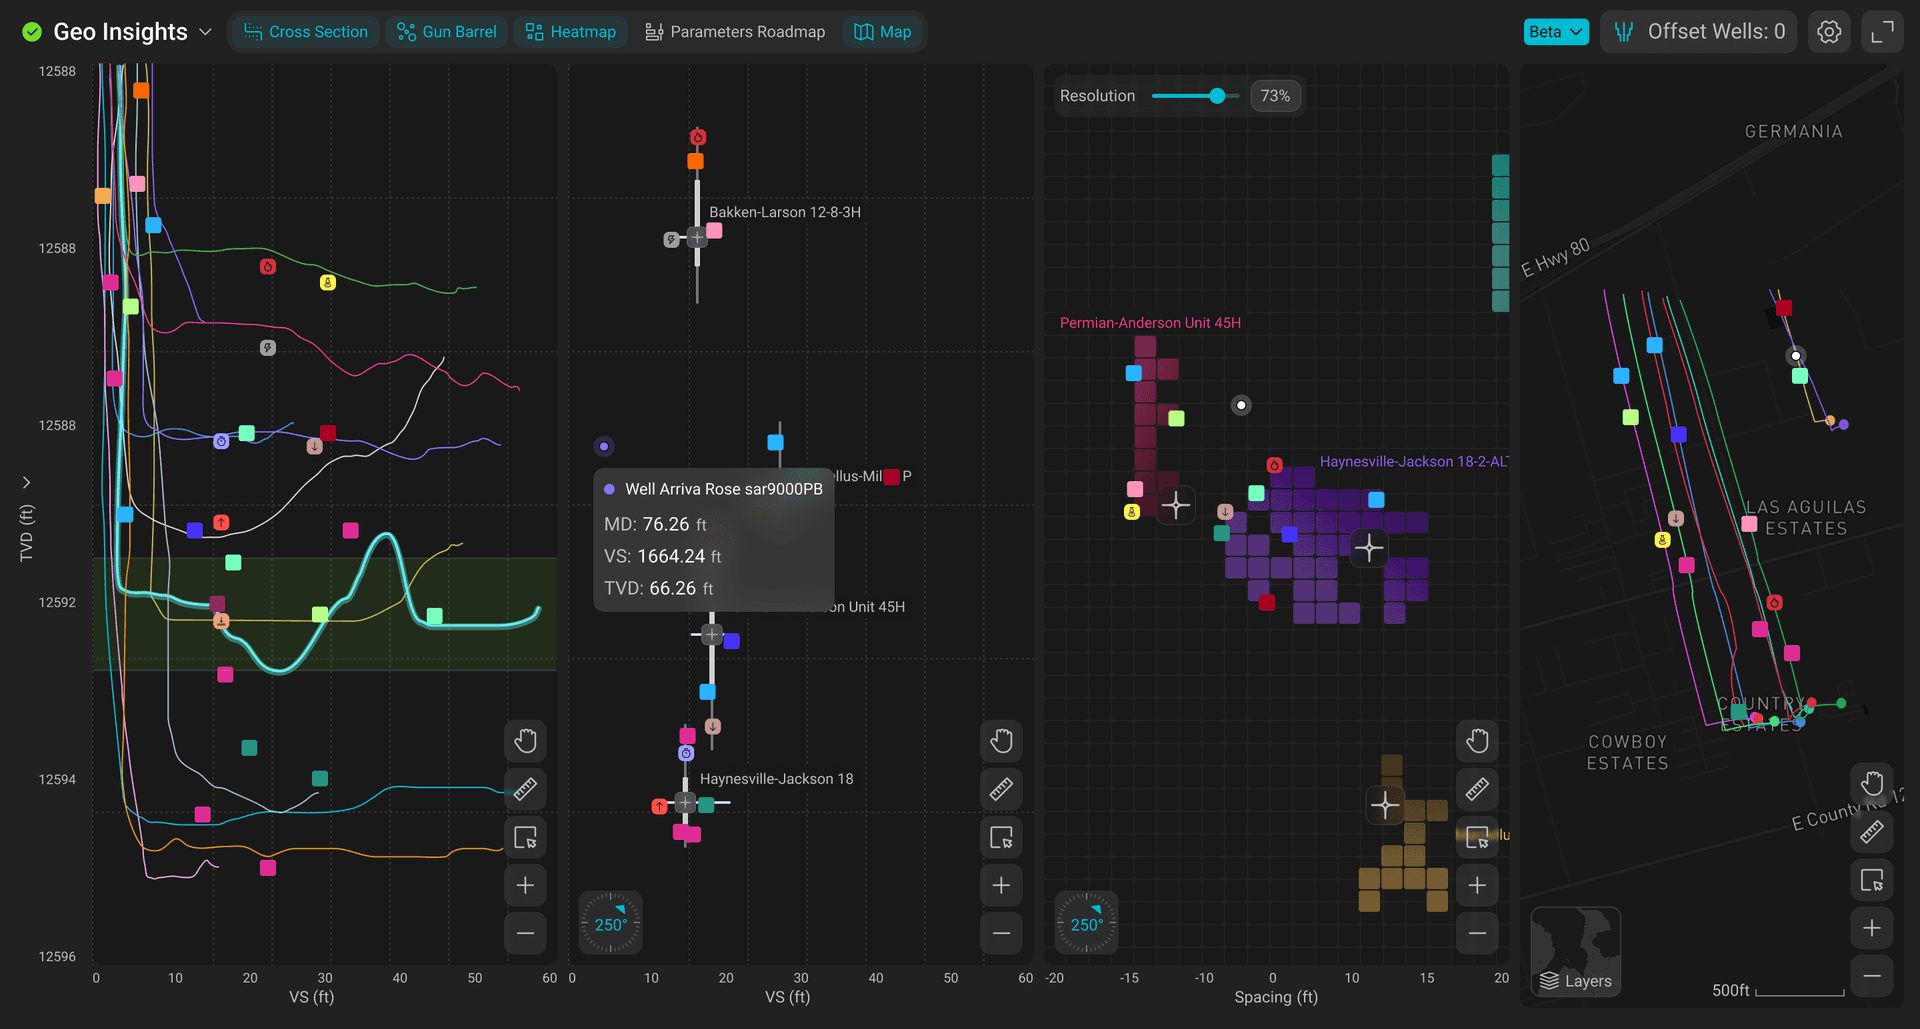Adjust the Resolution slider handle

point(1217,96)
